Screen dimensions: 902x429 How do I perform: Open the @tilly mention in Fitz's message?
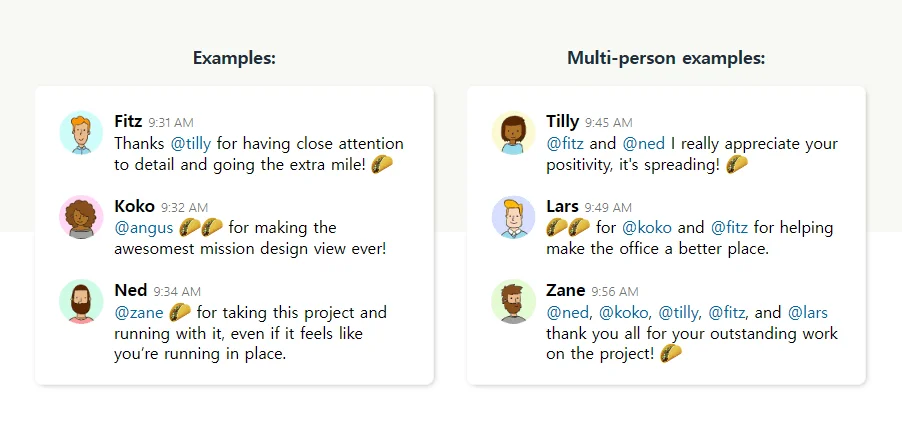click(191, 144)
